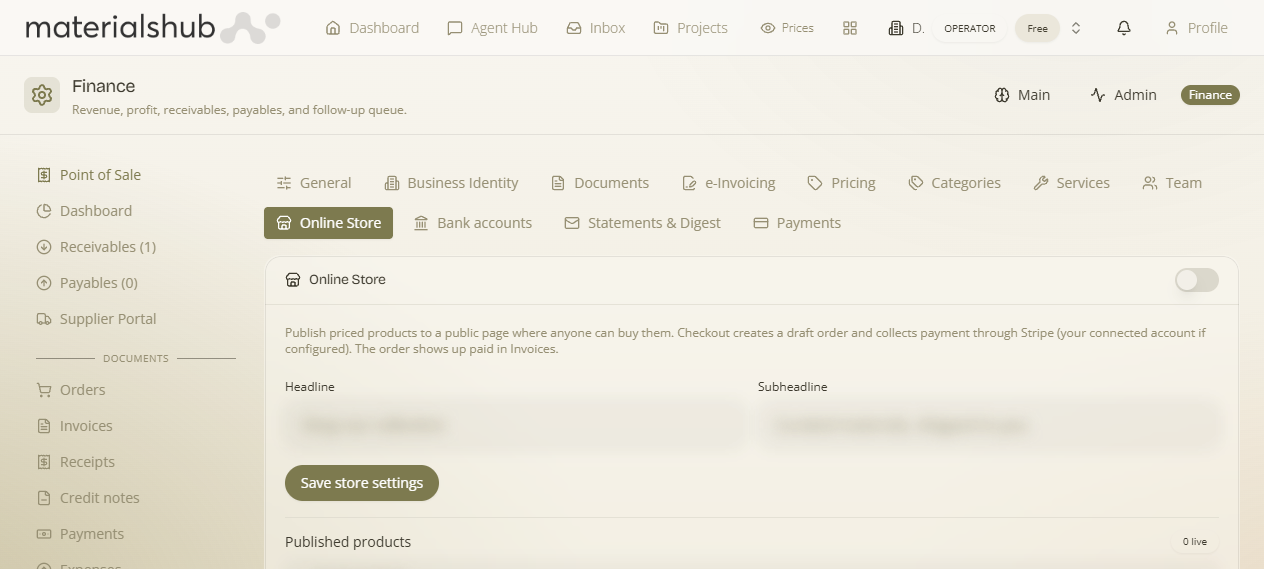The width and height of the screenshot is (1264, 569).
Task: Click the notifications bell icon
Action: [x=1124, y=28]
